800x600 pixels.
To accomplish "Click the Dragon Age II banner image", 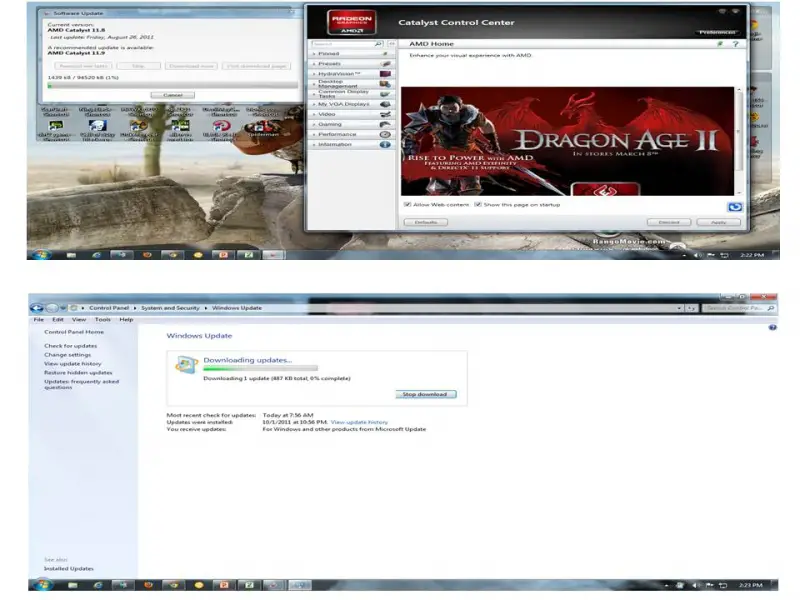I will (567, 141).
